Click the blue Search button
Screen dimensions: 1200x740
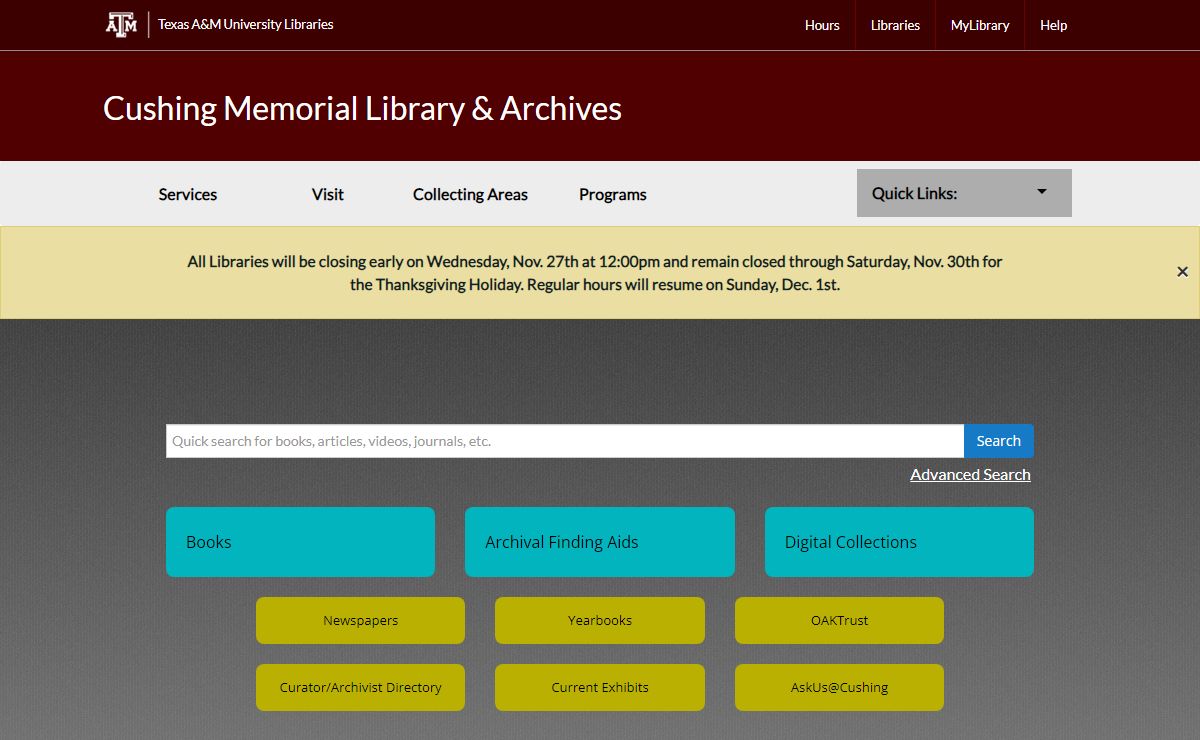999,441
